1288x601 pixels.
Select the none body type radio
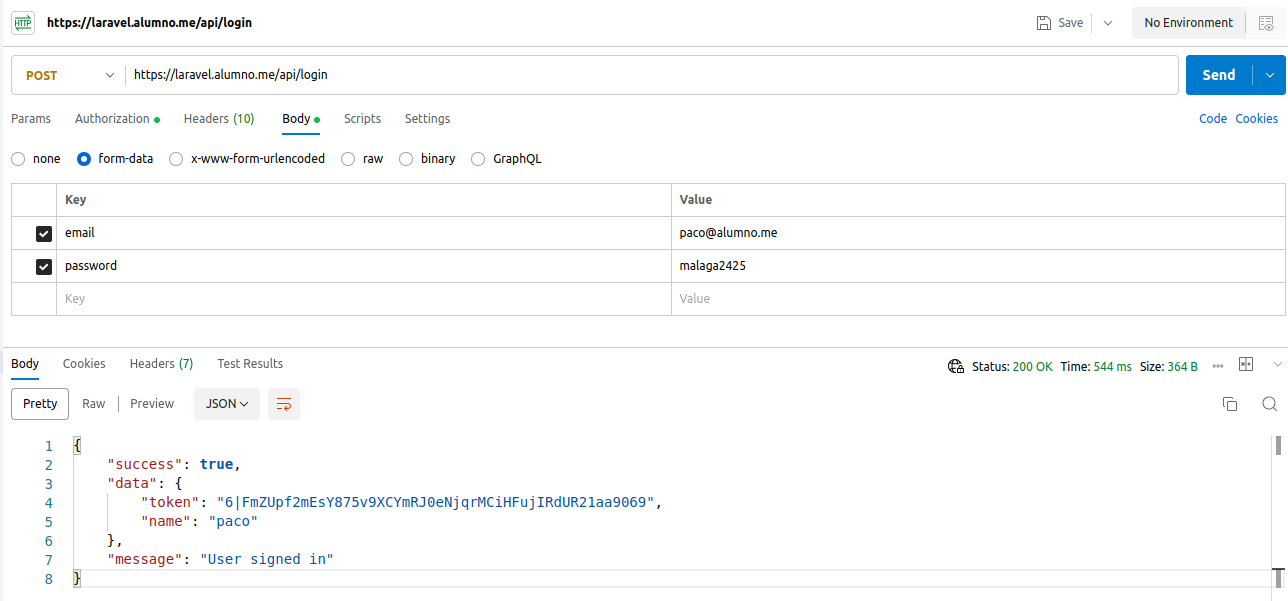[18, 159]
